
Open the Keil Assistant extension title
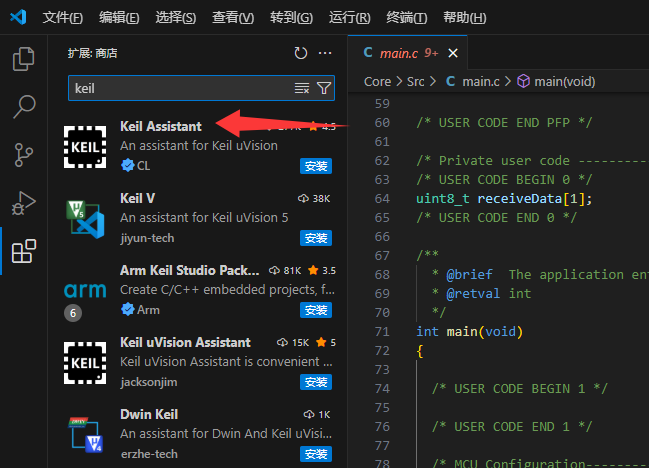[161, 126]
